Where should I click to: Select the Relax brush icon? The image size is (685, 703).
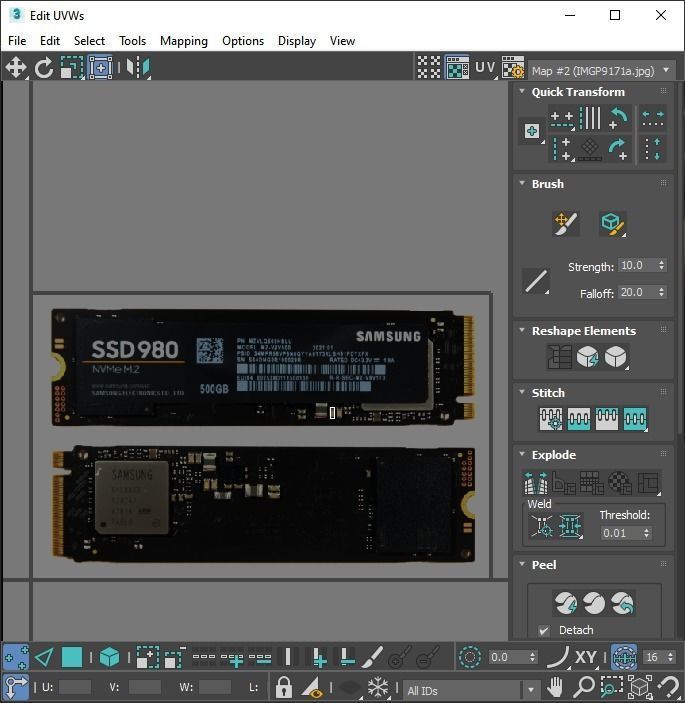point(612,223)
